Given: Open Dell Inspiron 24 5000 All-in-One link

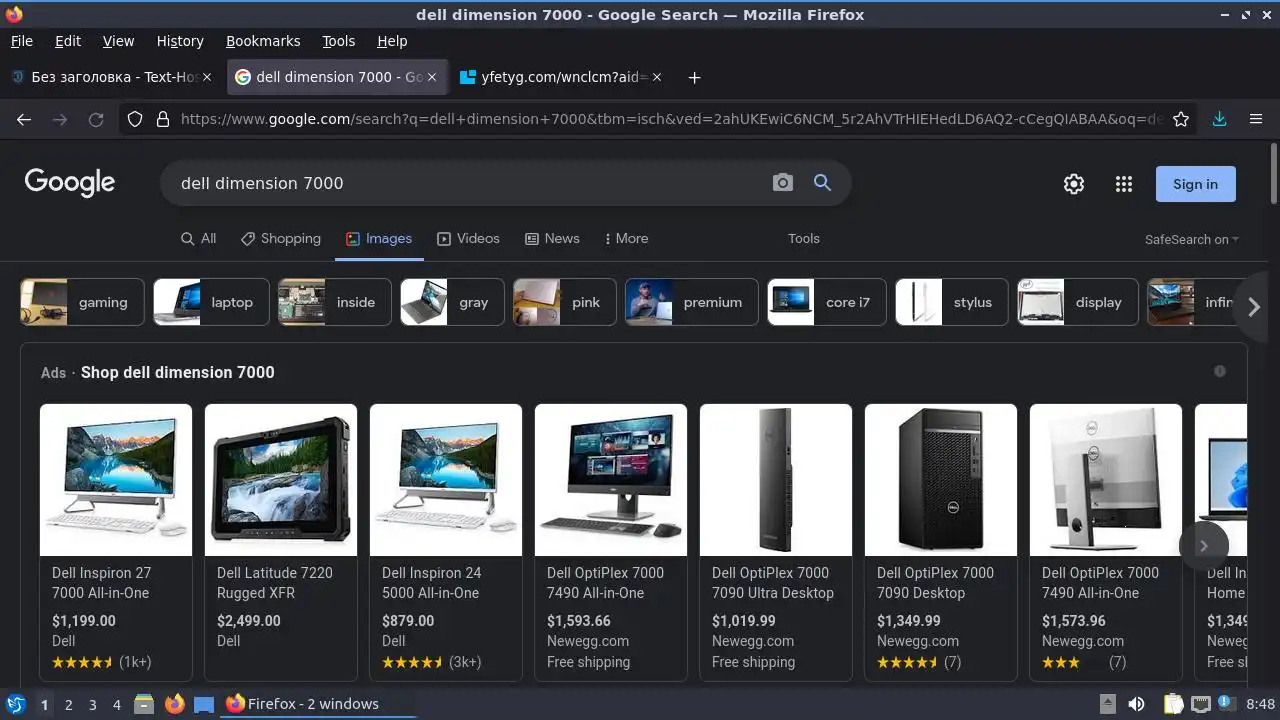Looking at the screenshot, I should (x=432, y=583).
